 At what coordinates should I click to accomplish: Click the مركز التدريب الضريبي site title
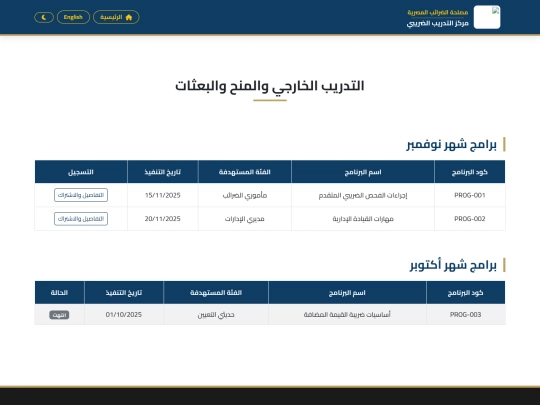[x=437, y=23]
